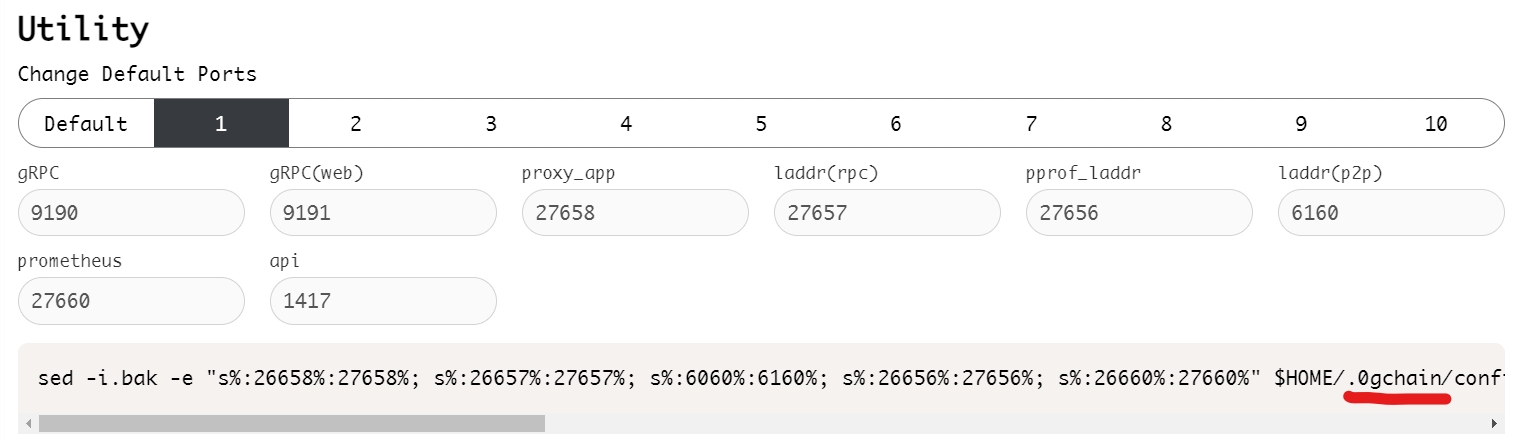Select port preset 1
This screenshot has width=1518, height=440.
point(221,124)
